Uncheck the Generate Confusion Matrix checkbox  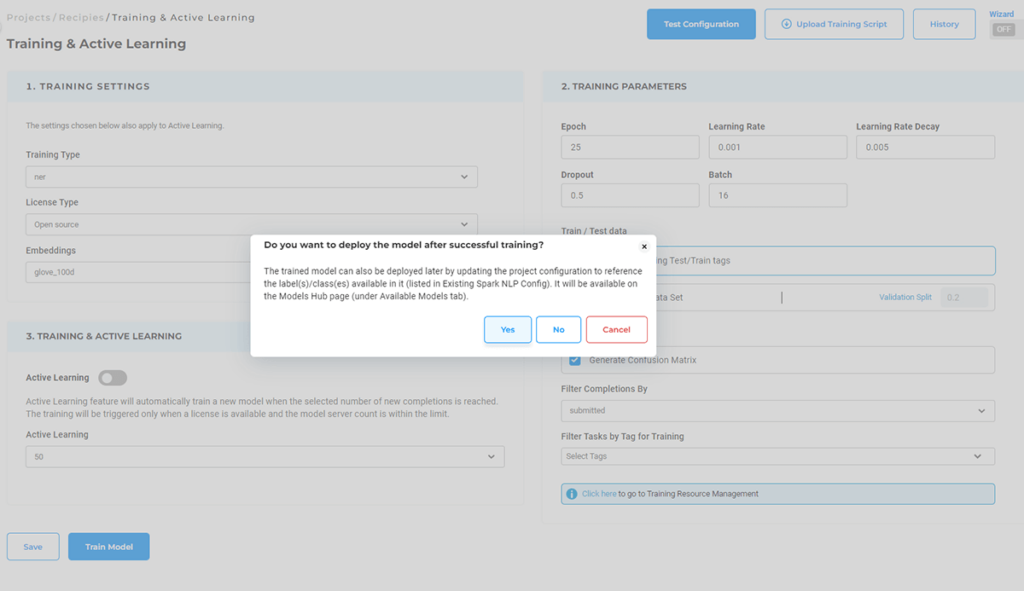575,360
